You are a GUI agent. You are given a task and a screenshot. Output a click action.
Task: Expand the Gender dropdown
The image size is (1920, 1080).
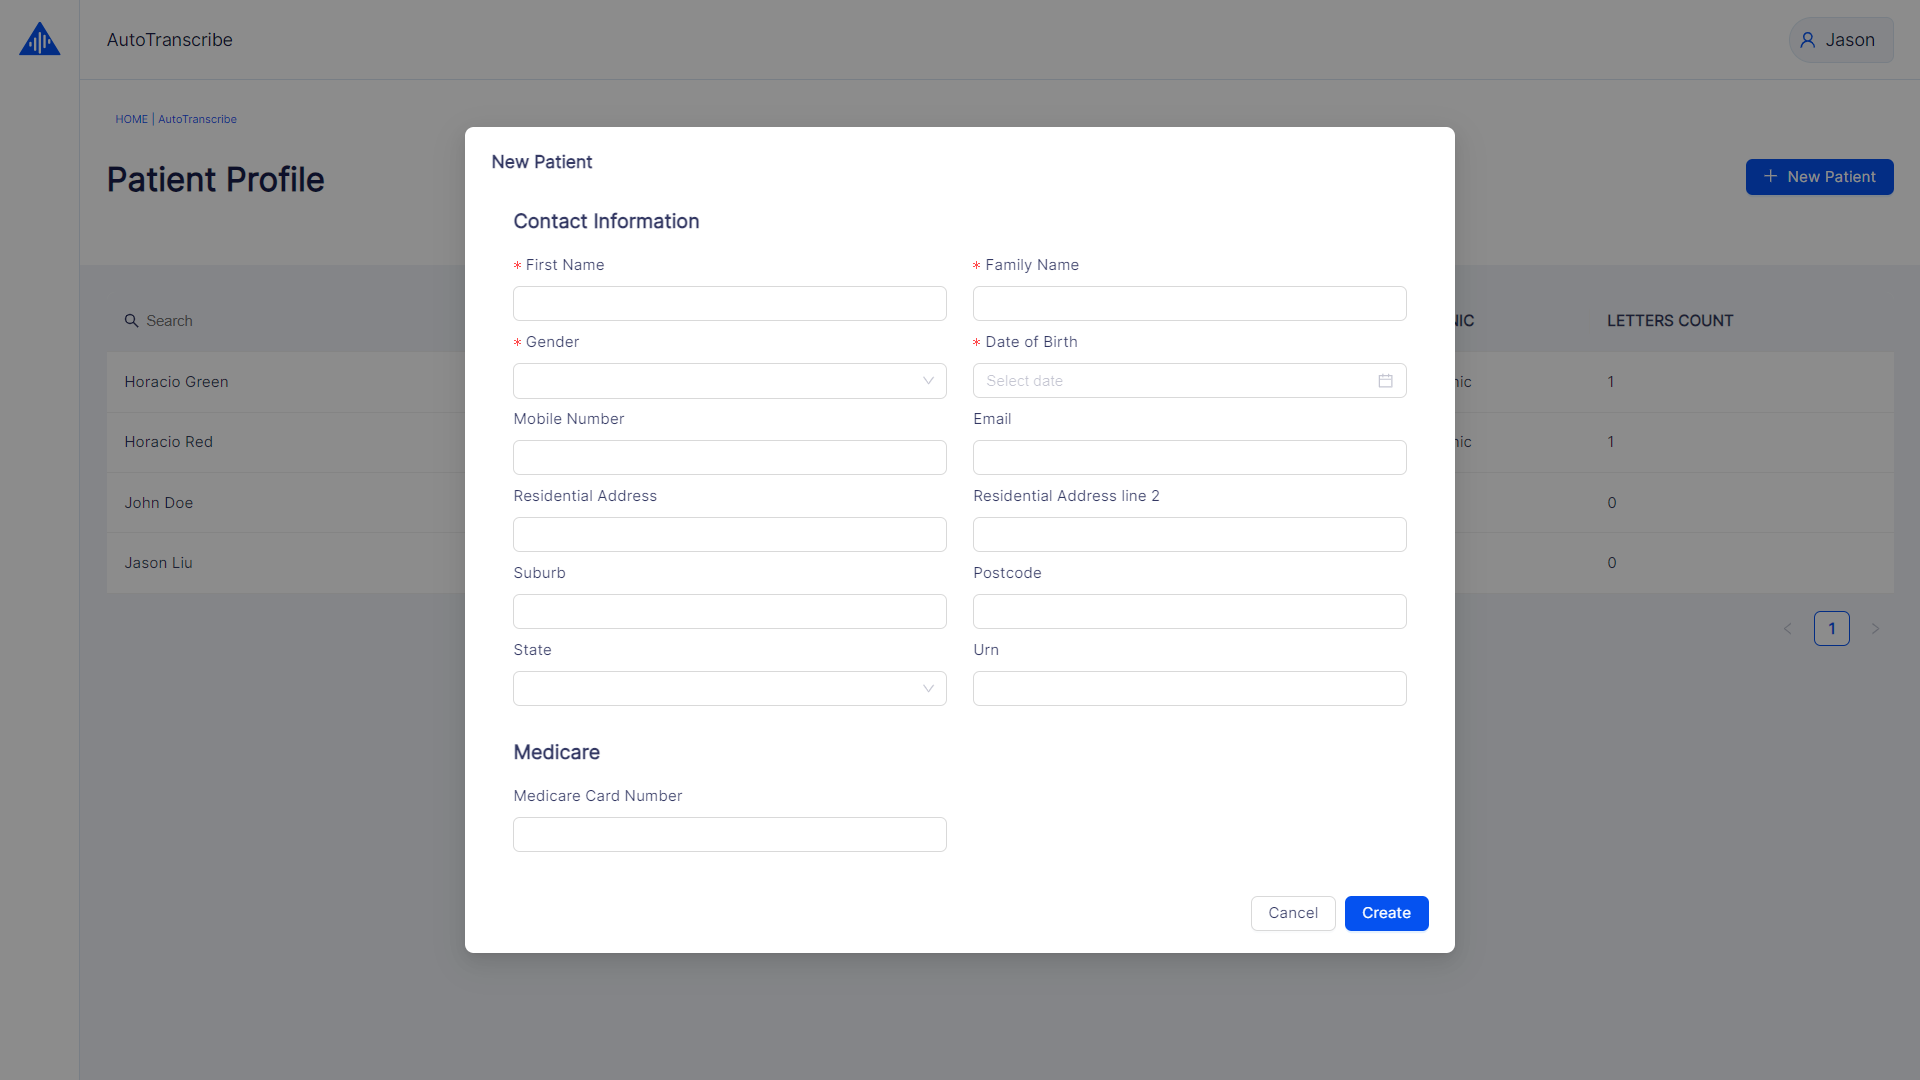[x=729, y=381]
